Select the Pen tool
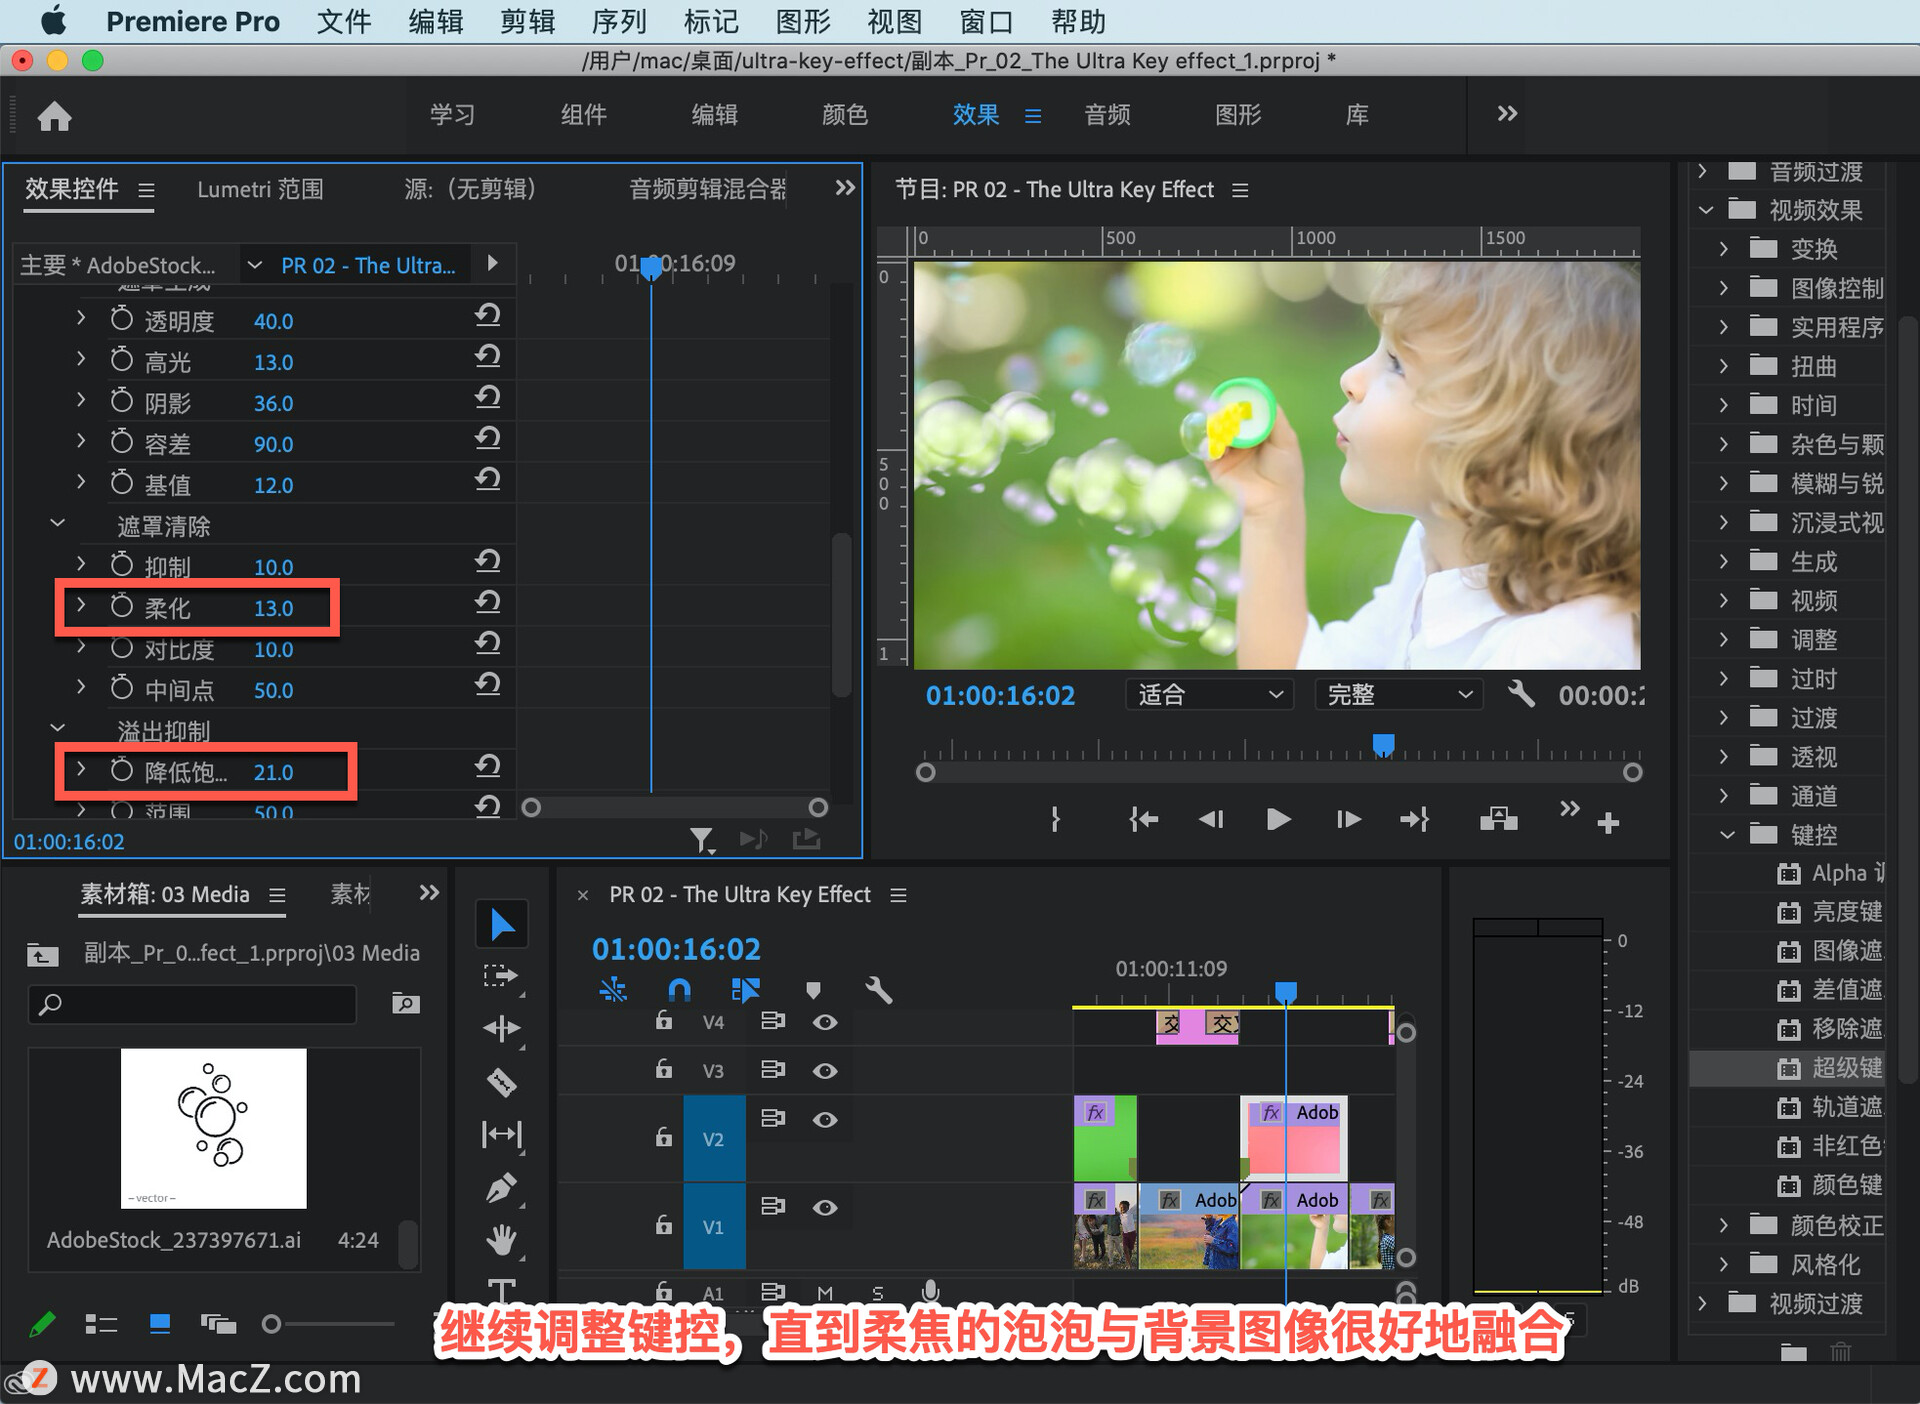This screenshot has height=1404, width=1920. pos(501,1188)
